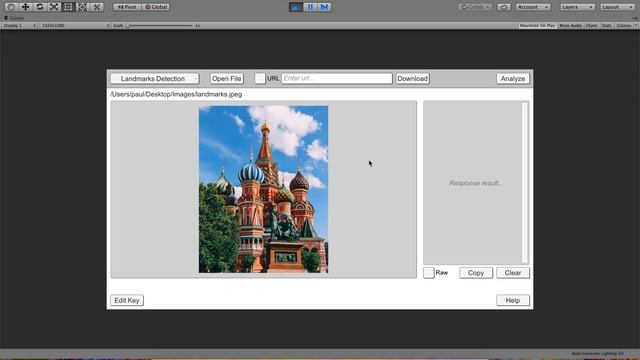Image resolution: width=640 pixels, height=360 pixels.
Task: Select the Rect transform tool
Action: (68, 7)
